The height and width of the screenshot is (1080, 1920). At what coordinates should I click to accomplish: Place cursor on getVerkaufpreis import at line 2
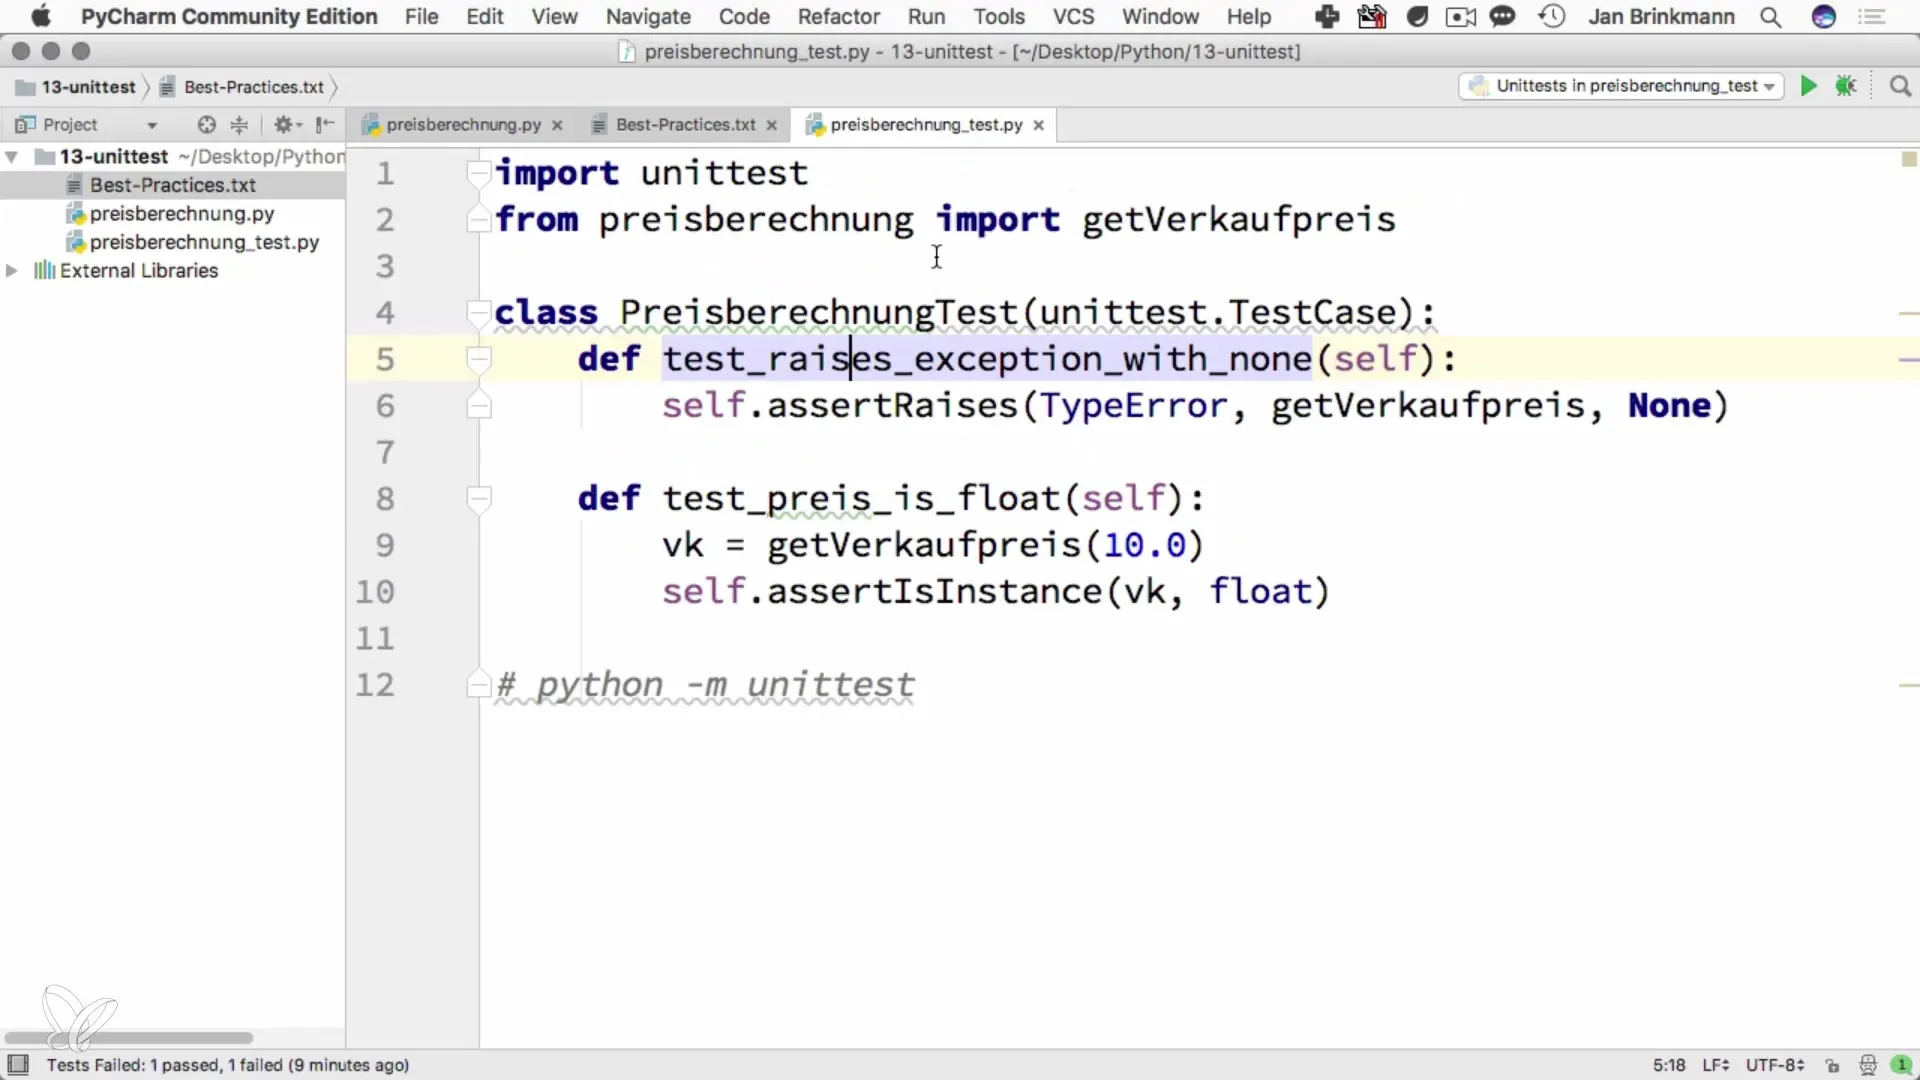point(1238,220)
